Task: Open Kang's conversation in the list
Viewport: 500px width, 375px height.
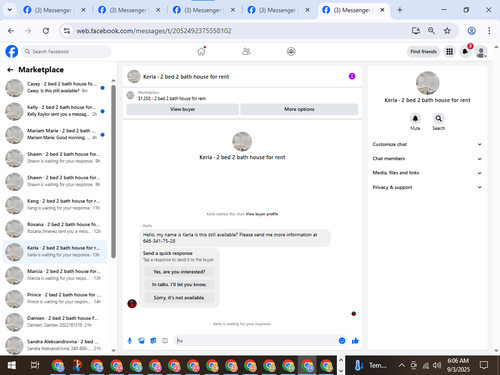Action: click(55, 205)
